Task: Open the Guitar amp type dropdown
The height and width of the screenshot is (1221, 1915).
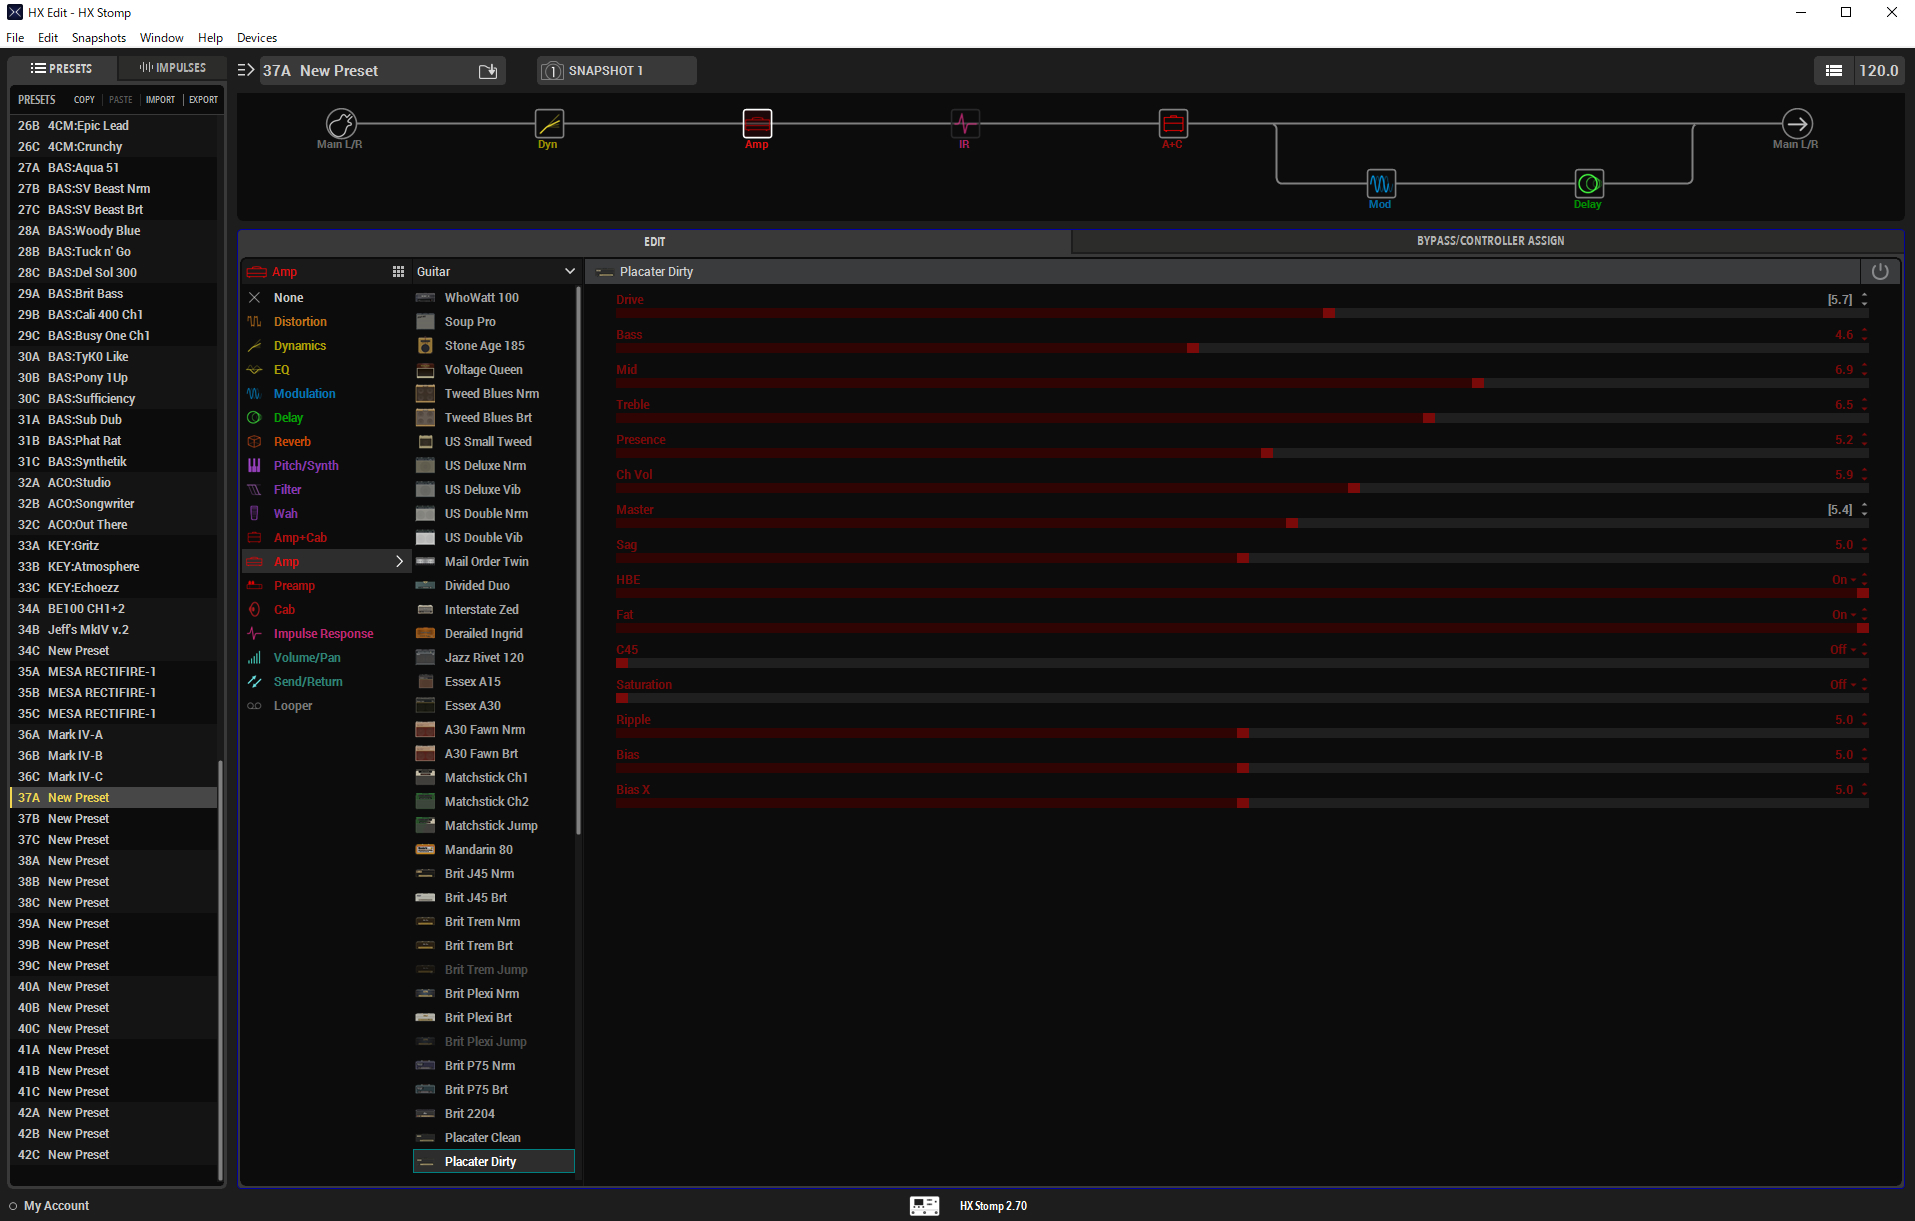Action: tap(496, 272)
